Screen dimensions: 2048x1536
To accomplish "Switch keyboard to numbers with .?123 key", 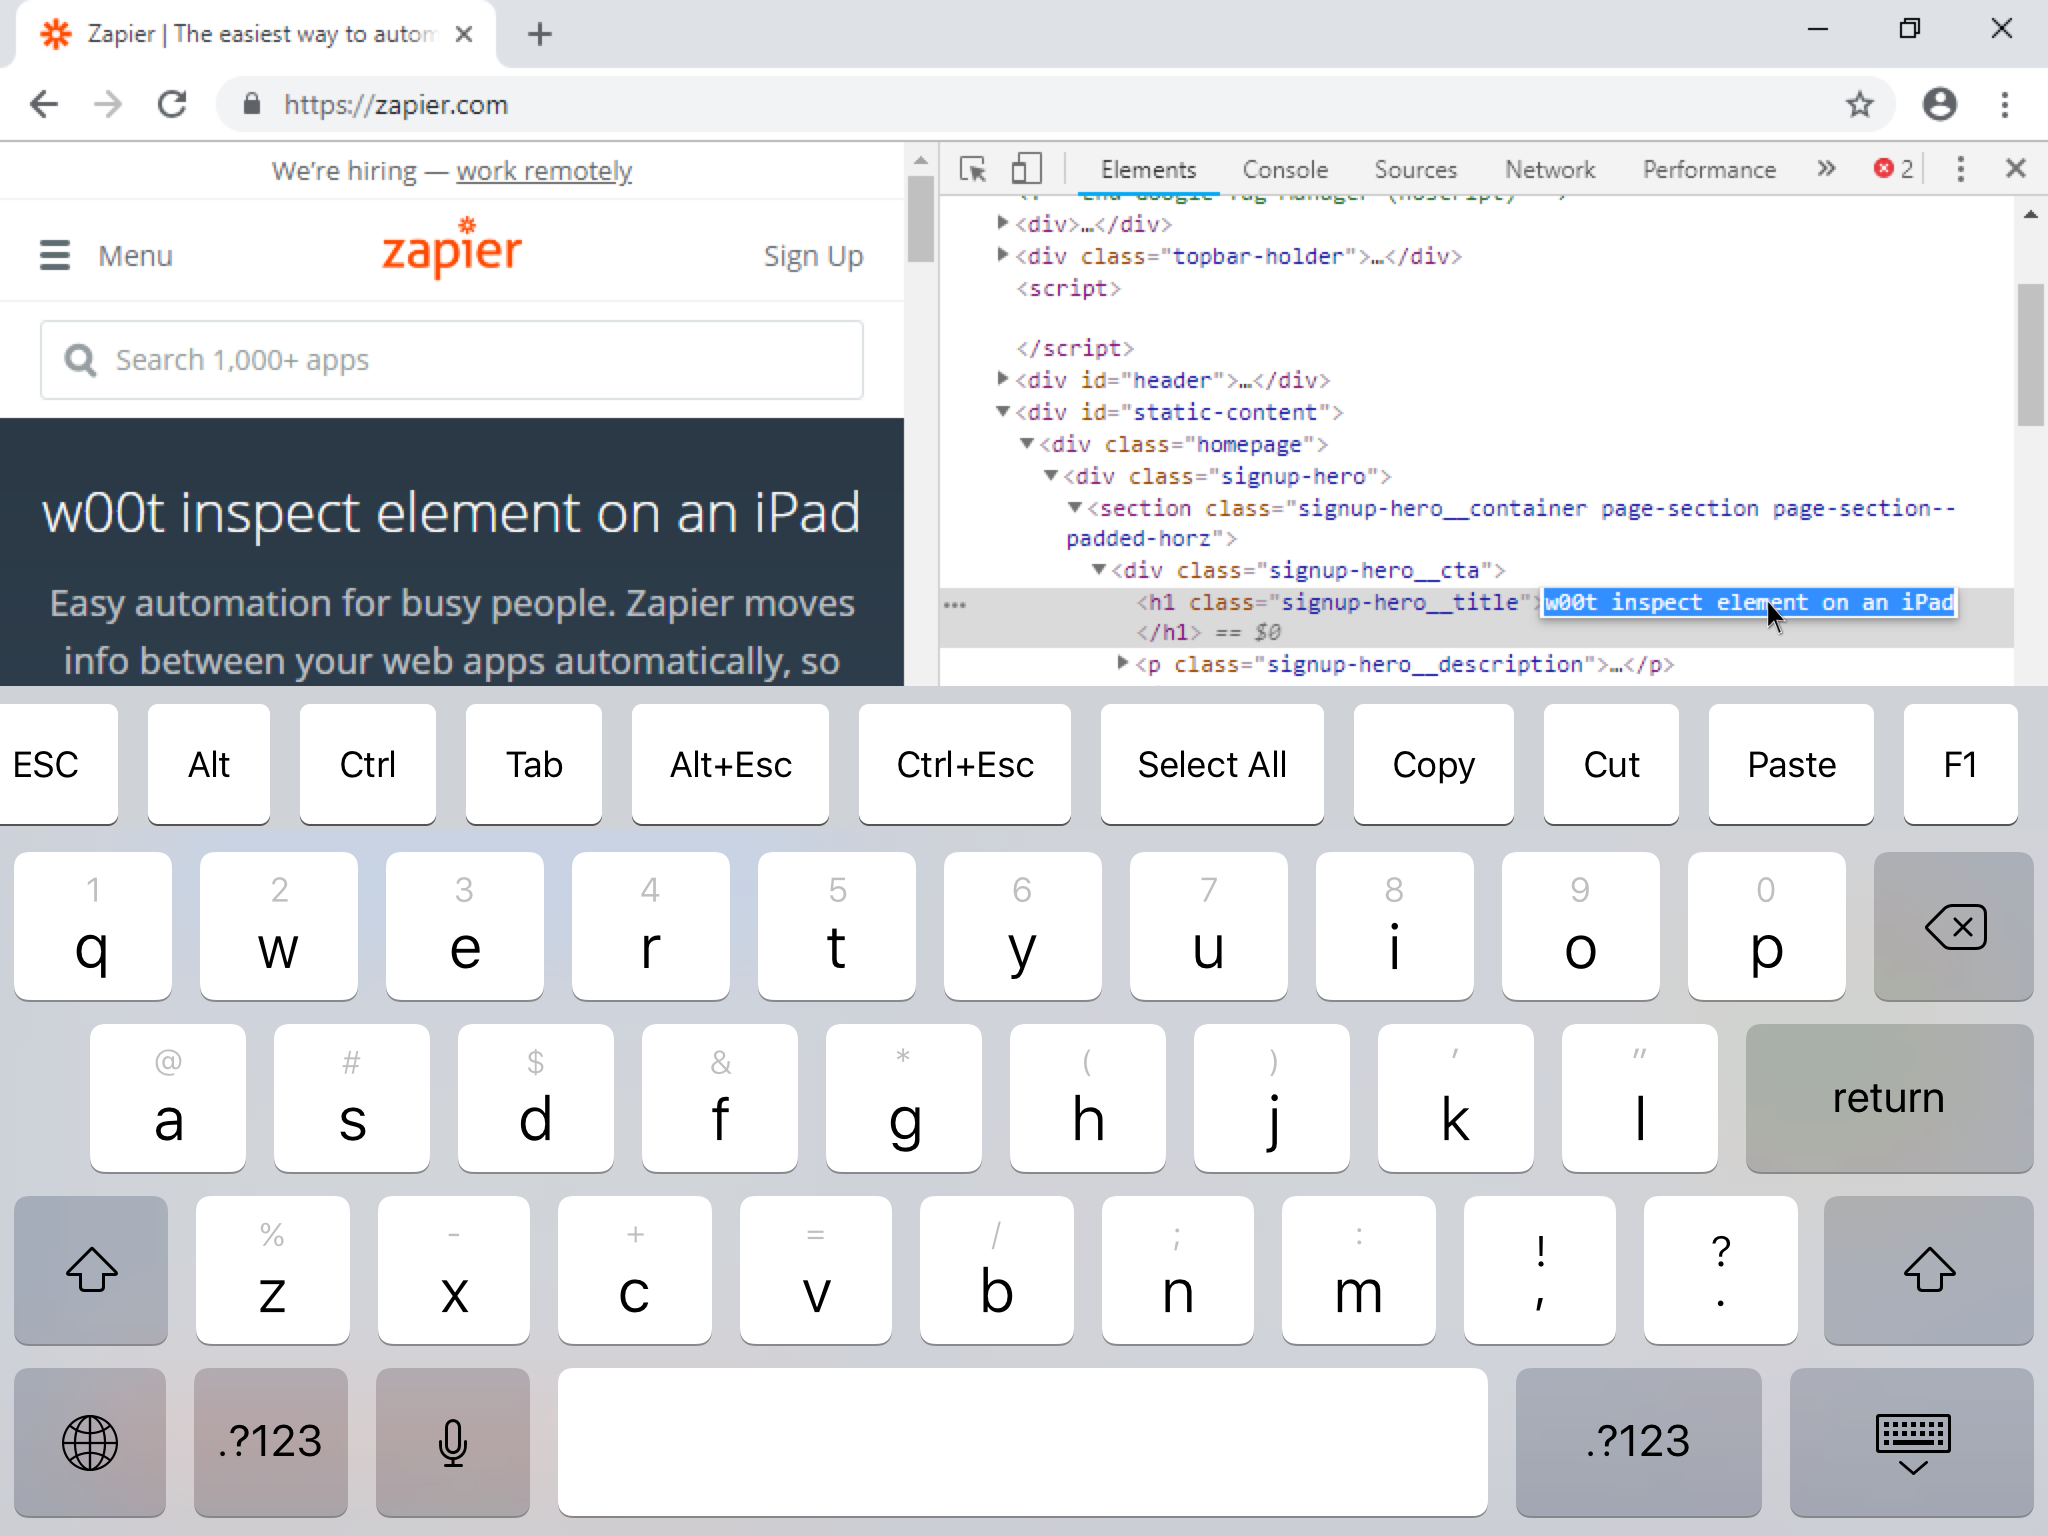I will pyautogui.click(x=270, y=1442).
